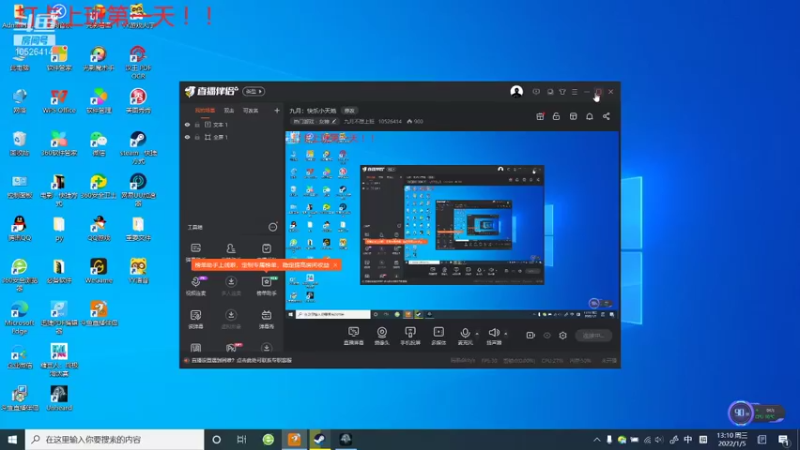800x450 pixels.
Task: Click the screen capture source icon
Action: (354, 333)
